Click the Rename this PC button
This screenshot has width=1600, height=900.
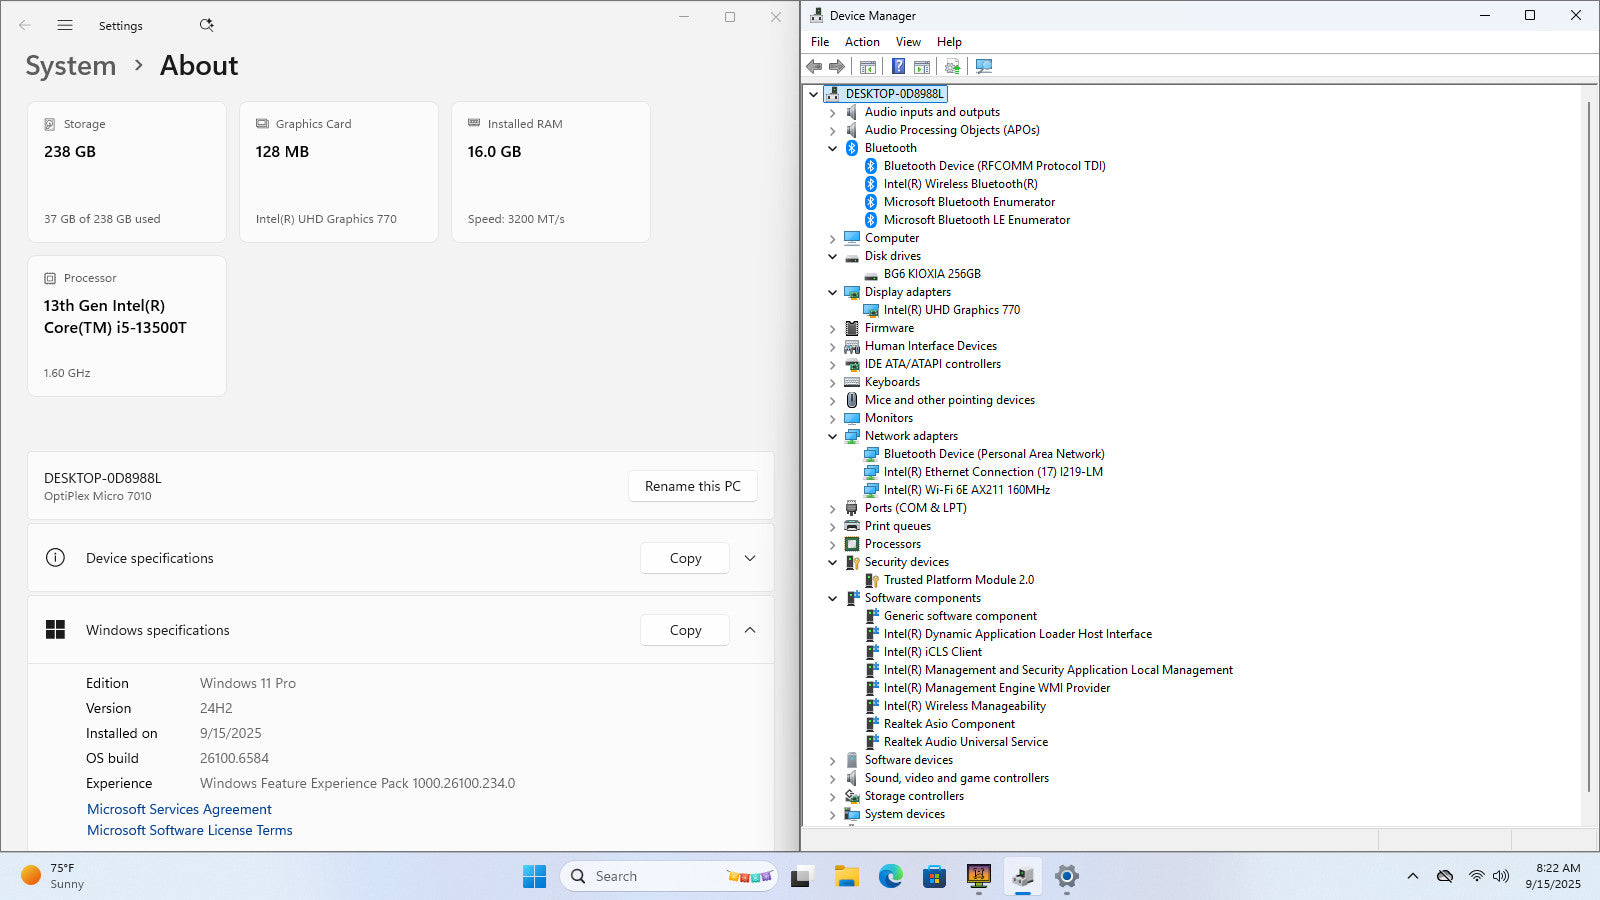(x=693, y=486)
